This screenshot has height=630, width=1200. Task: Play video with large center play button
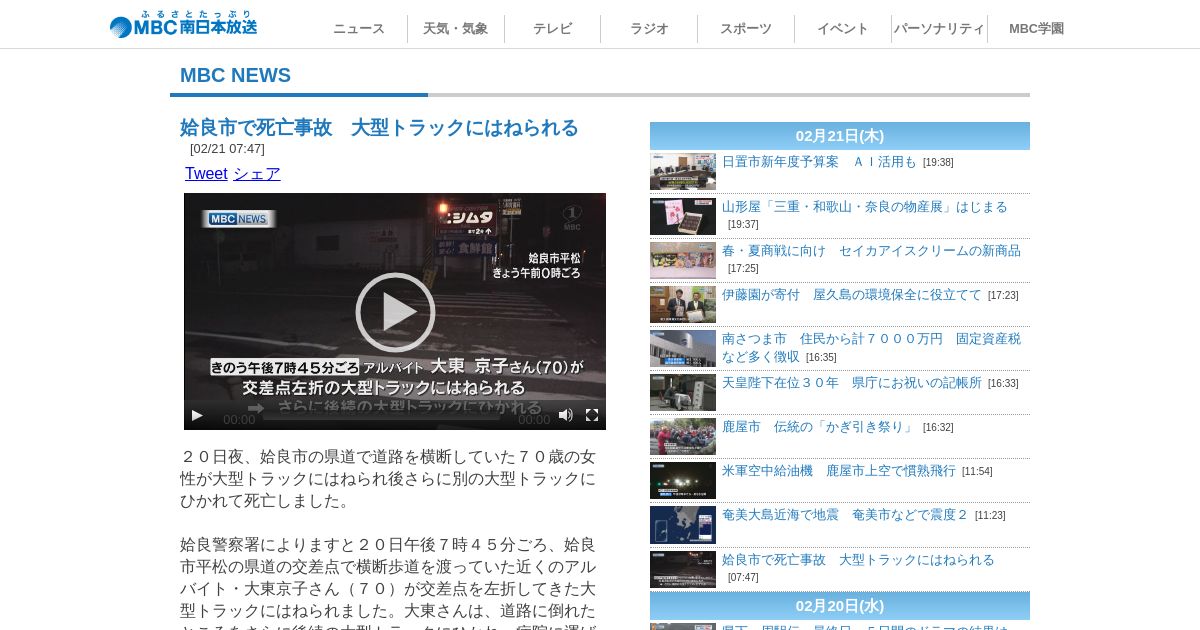tap(395, 312)
